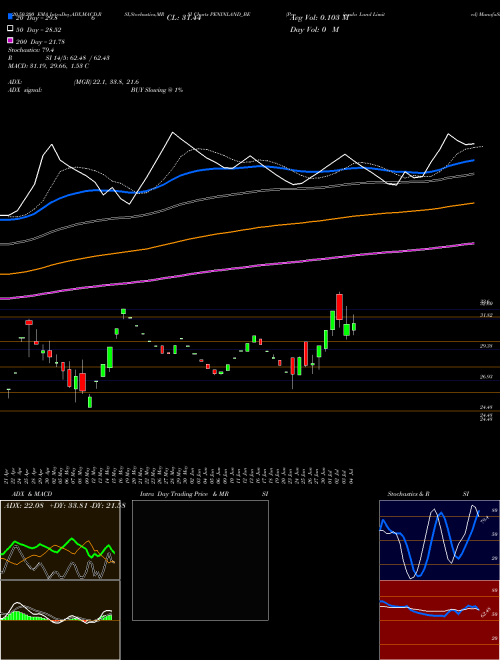Click the magenta 200 Day legend swatch
Viewport: 500px width, 660px height.
click(11, 40)
